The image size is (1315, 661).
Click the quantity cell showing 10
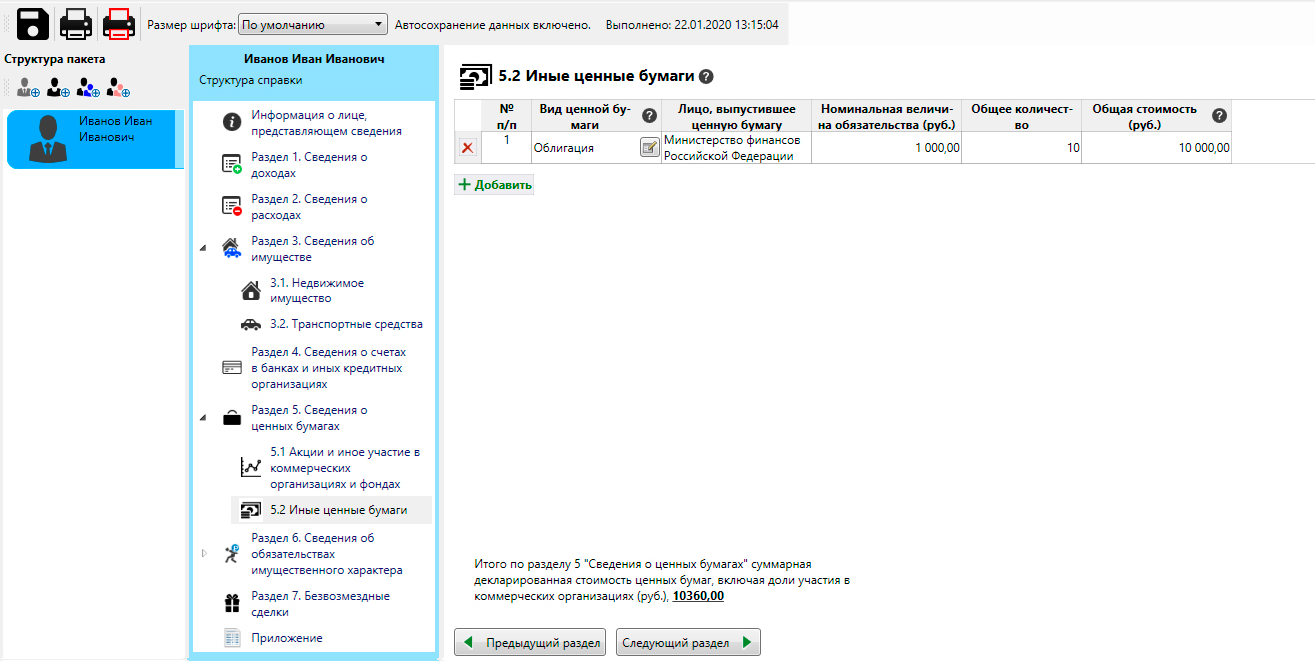[1022, 148]
